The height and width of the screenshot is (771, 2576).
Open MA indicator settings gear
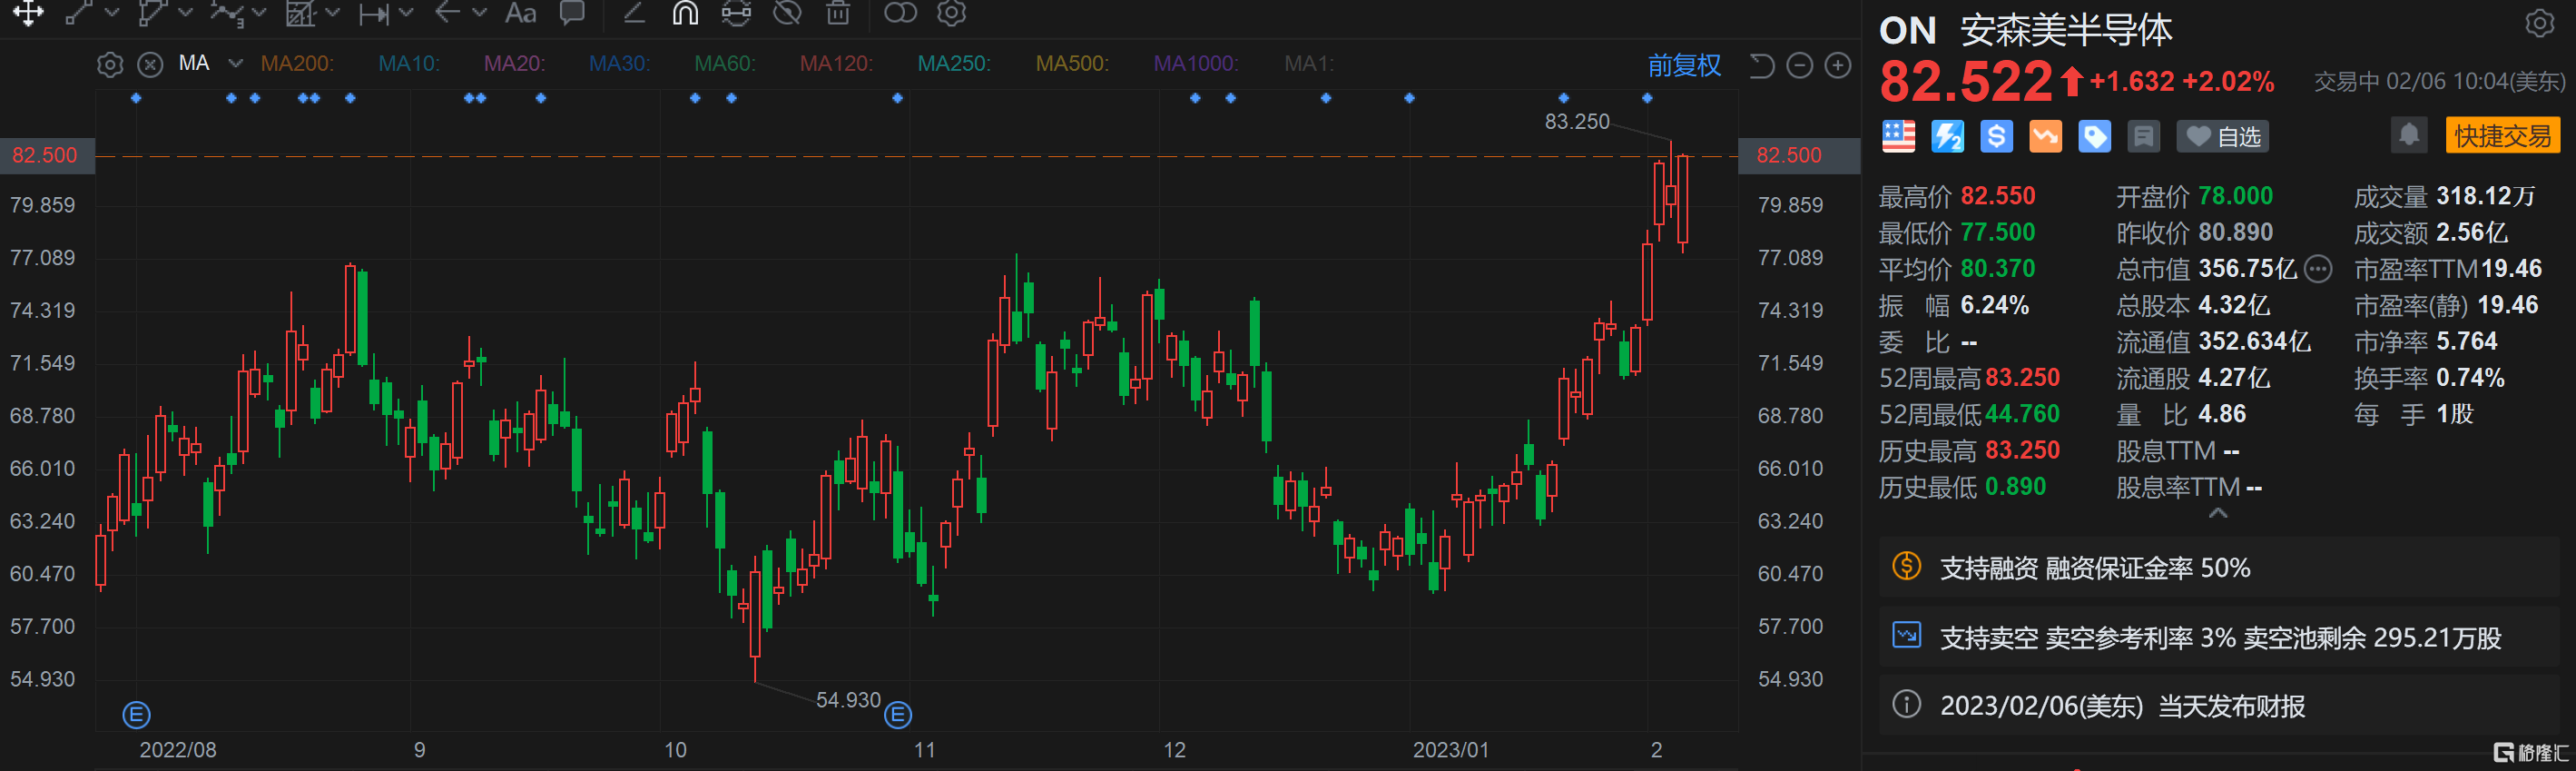tap(110, 65)
